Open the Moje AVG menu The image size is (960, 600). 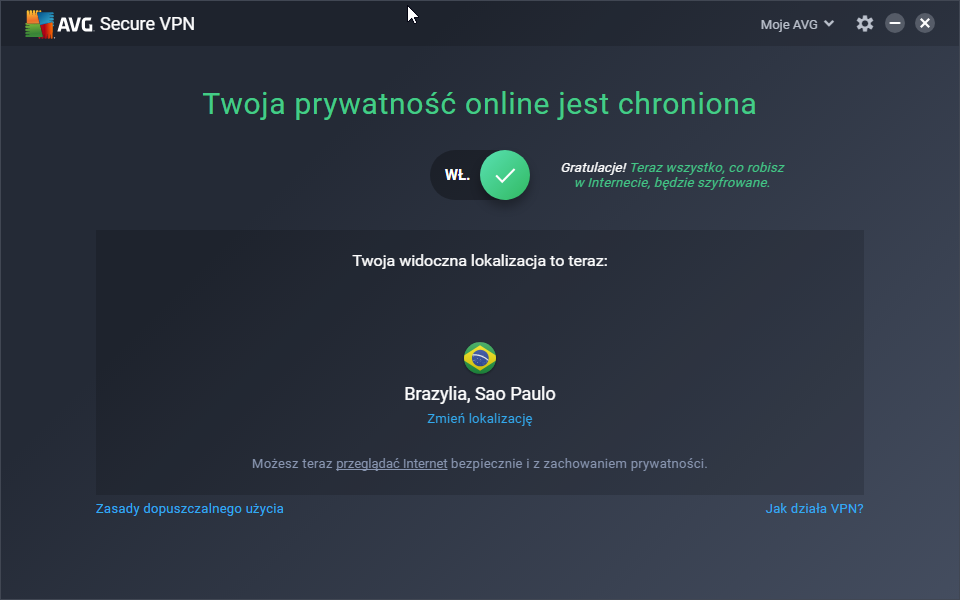click(789, 24)
